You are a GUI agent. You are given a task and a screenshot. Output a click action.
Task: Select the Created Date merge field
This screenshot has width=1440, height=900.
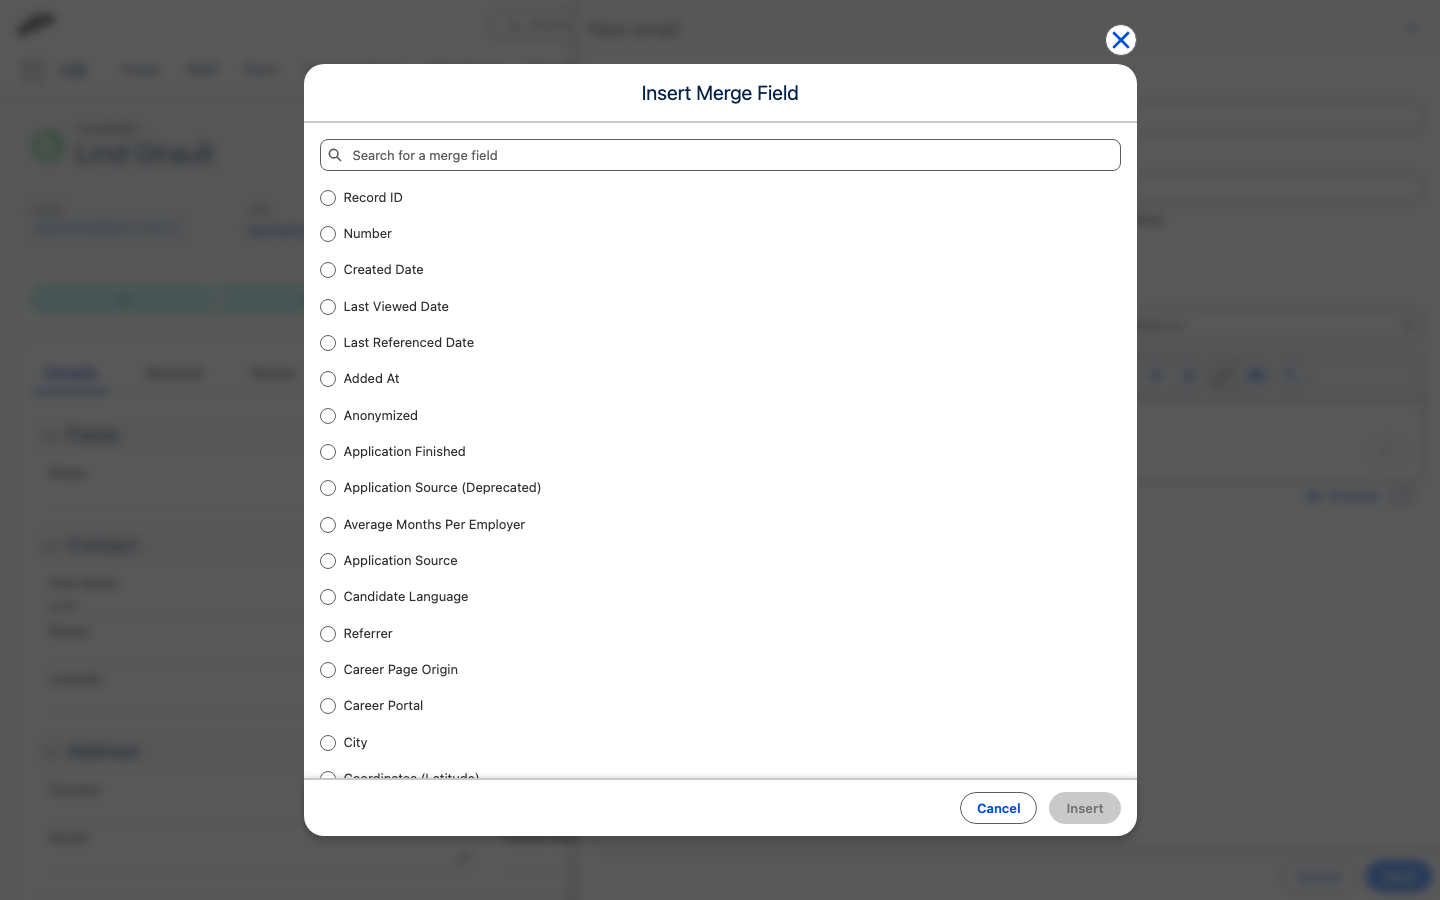pos(328,270)
